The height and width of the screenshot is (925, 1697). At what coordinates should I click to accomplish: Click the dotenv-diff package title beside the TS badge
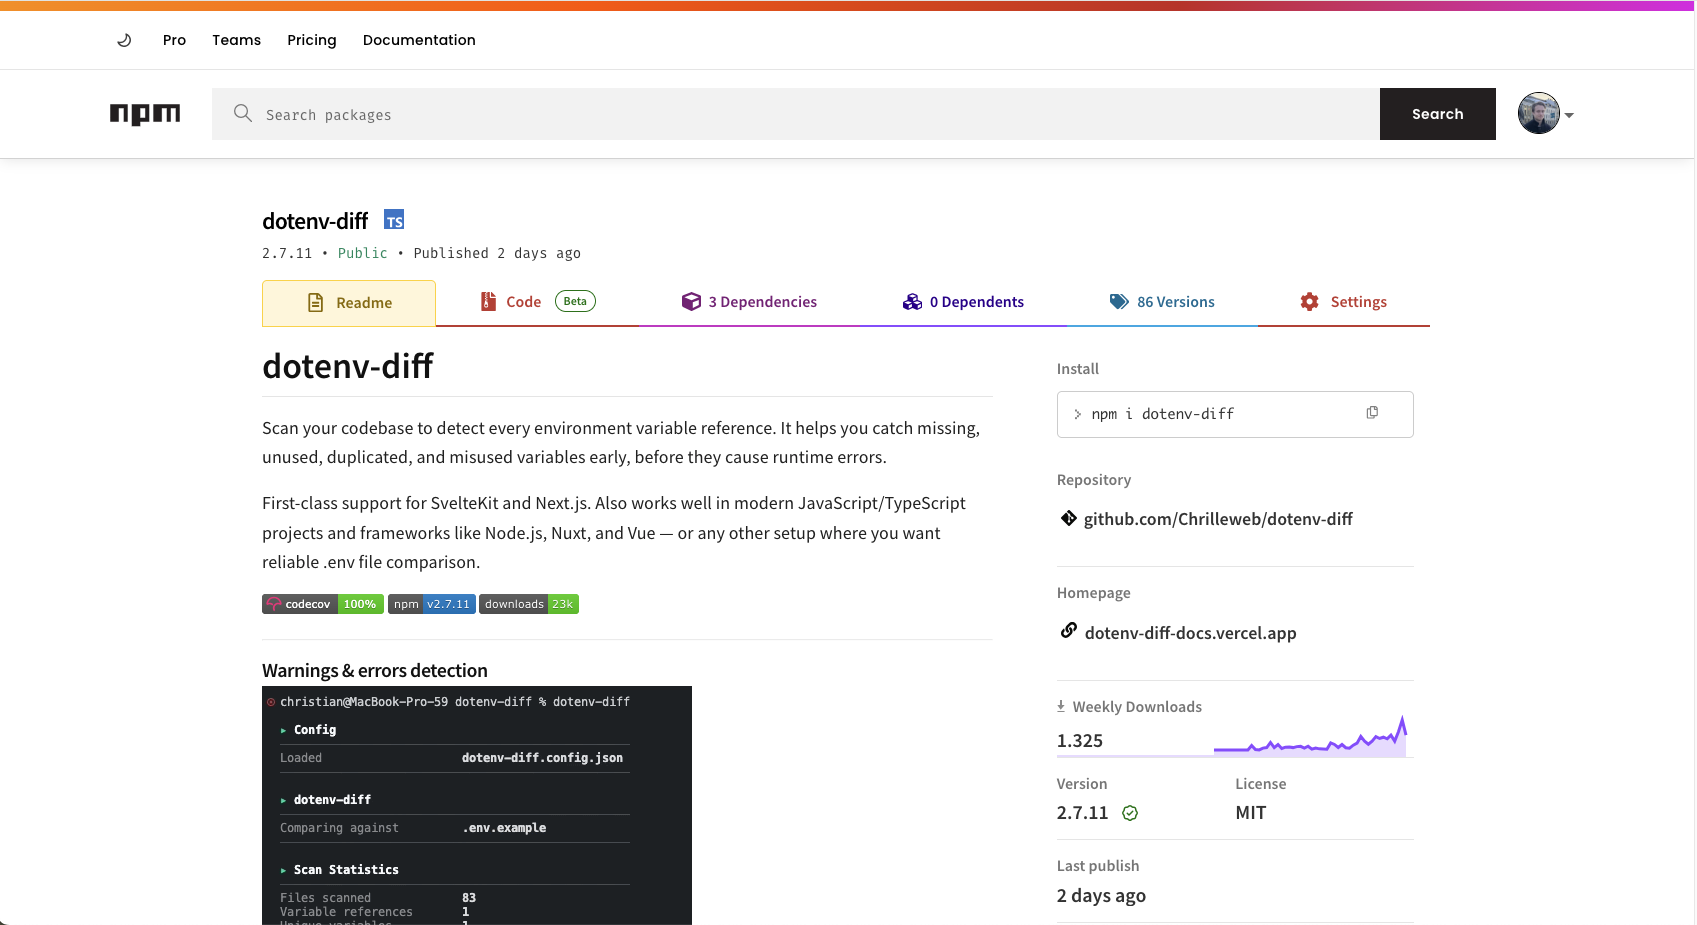pos(315,221)
